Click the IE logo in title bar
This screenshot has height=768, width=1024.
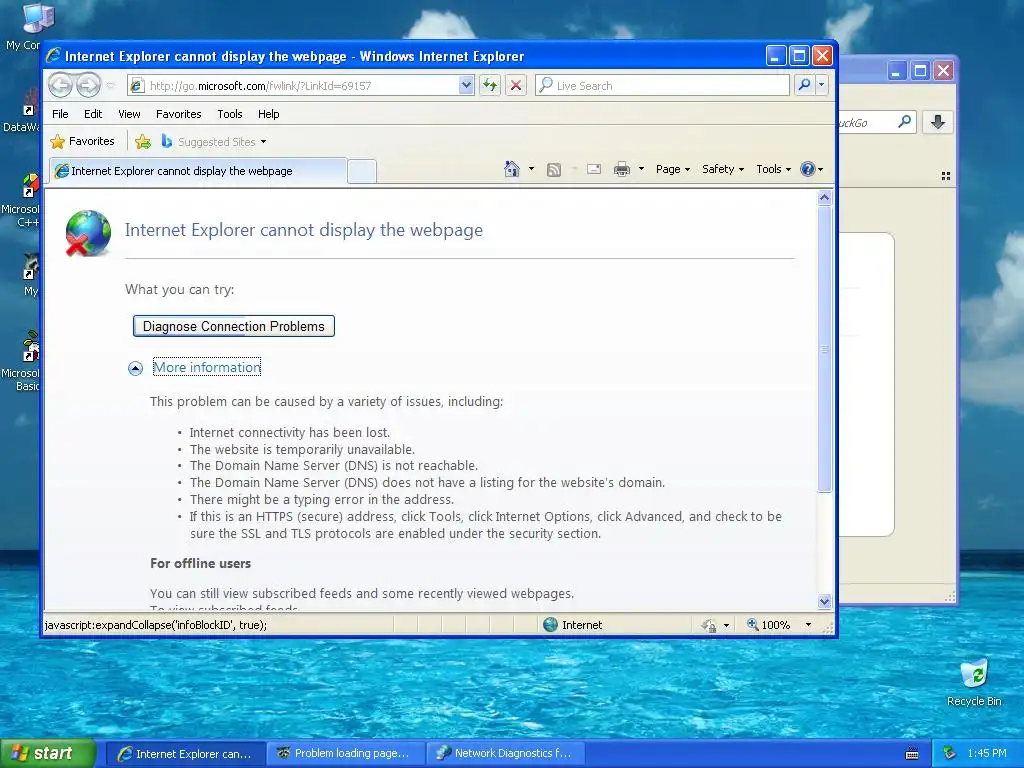[53, 56]
